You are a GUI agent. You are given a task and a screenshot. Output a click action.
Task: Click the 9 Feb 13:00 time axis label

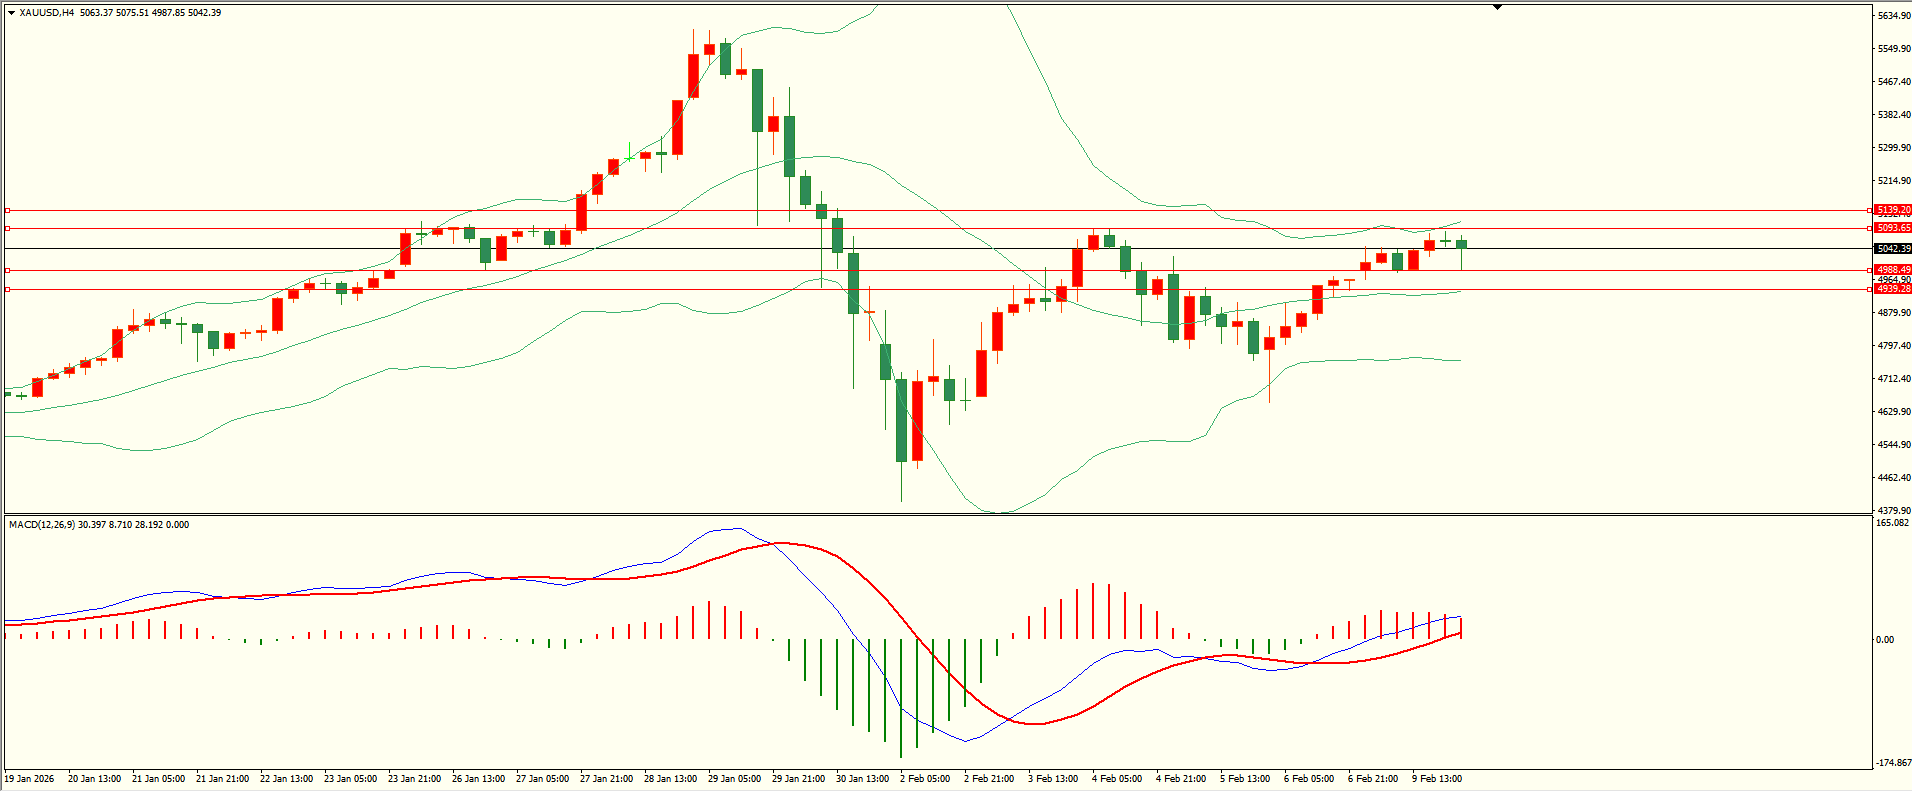pyautogui.click(x=1437, y=778)
